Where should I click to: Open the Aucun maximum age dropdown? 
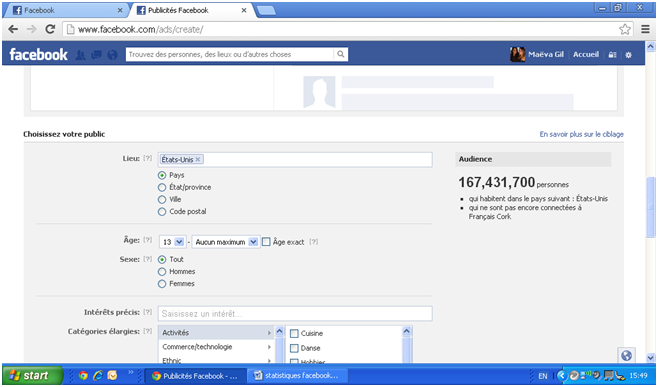pyautogui.click(x=226, y=242)
